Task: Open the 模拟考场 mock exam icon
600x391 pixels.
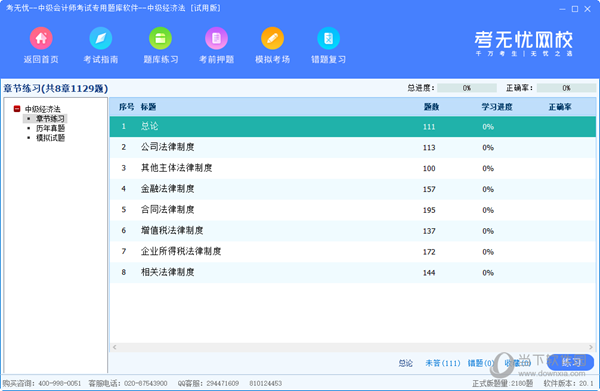Action: coord(272,38)
